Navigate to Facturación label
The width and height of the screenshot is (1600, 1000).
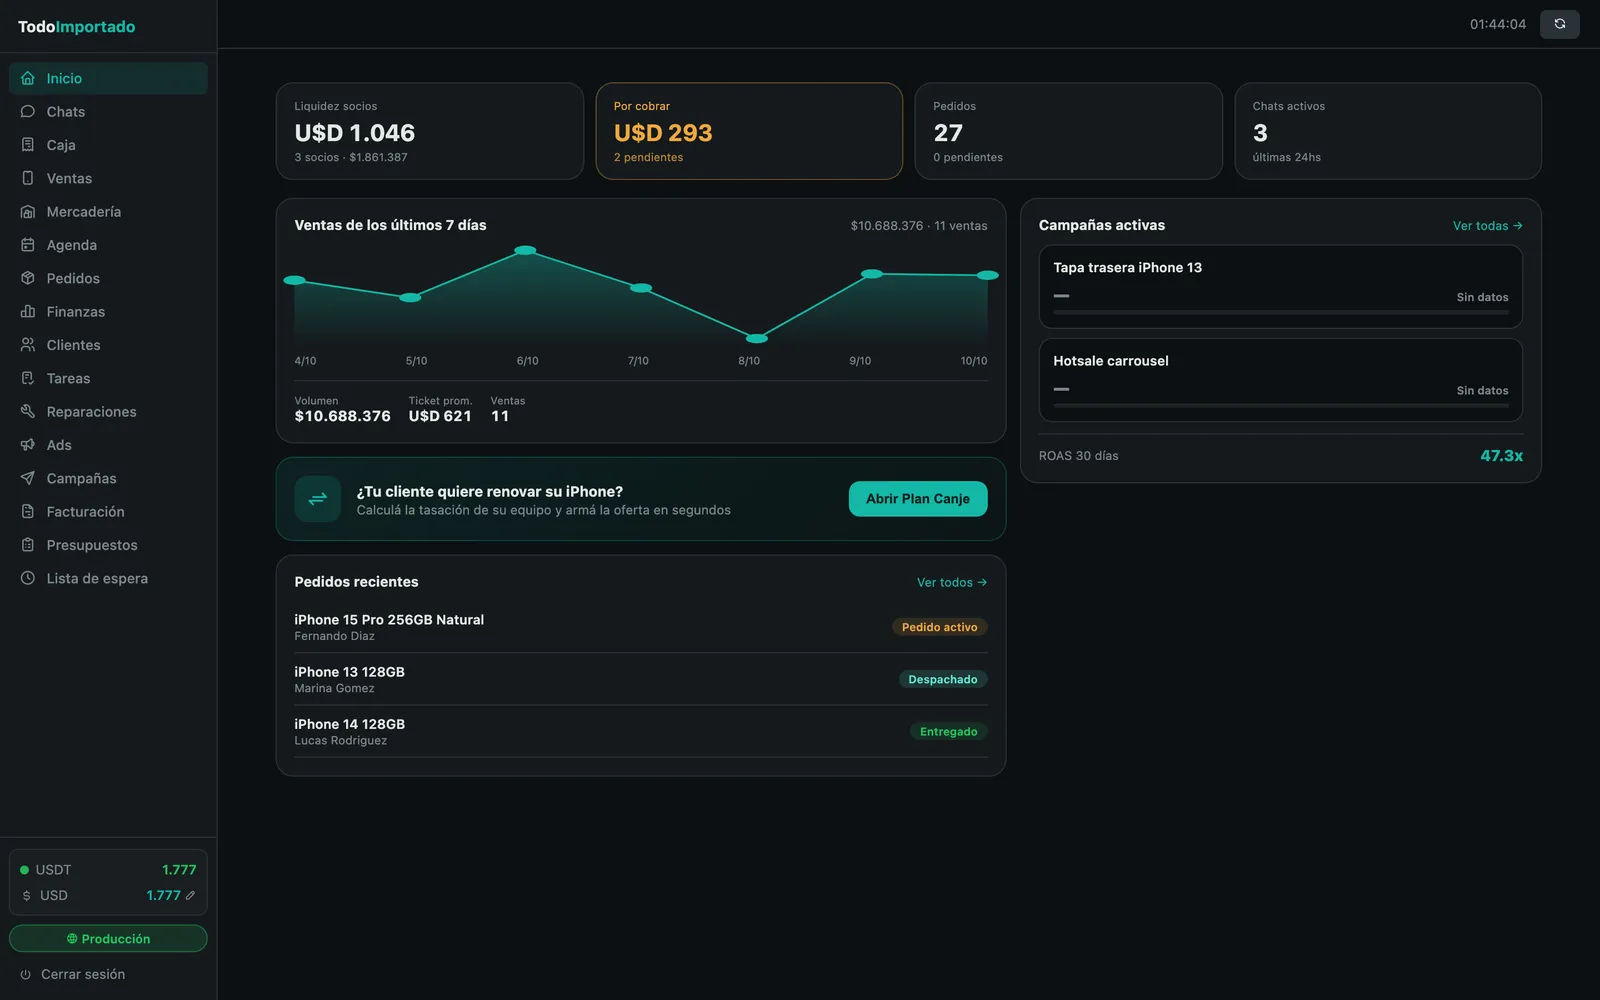[x=86, y=511]
